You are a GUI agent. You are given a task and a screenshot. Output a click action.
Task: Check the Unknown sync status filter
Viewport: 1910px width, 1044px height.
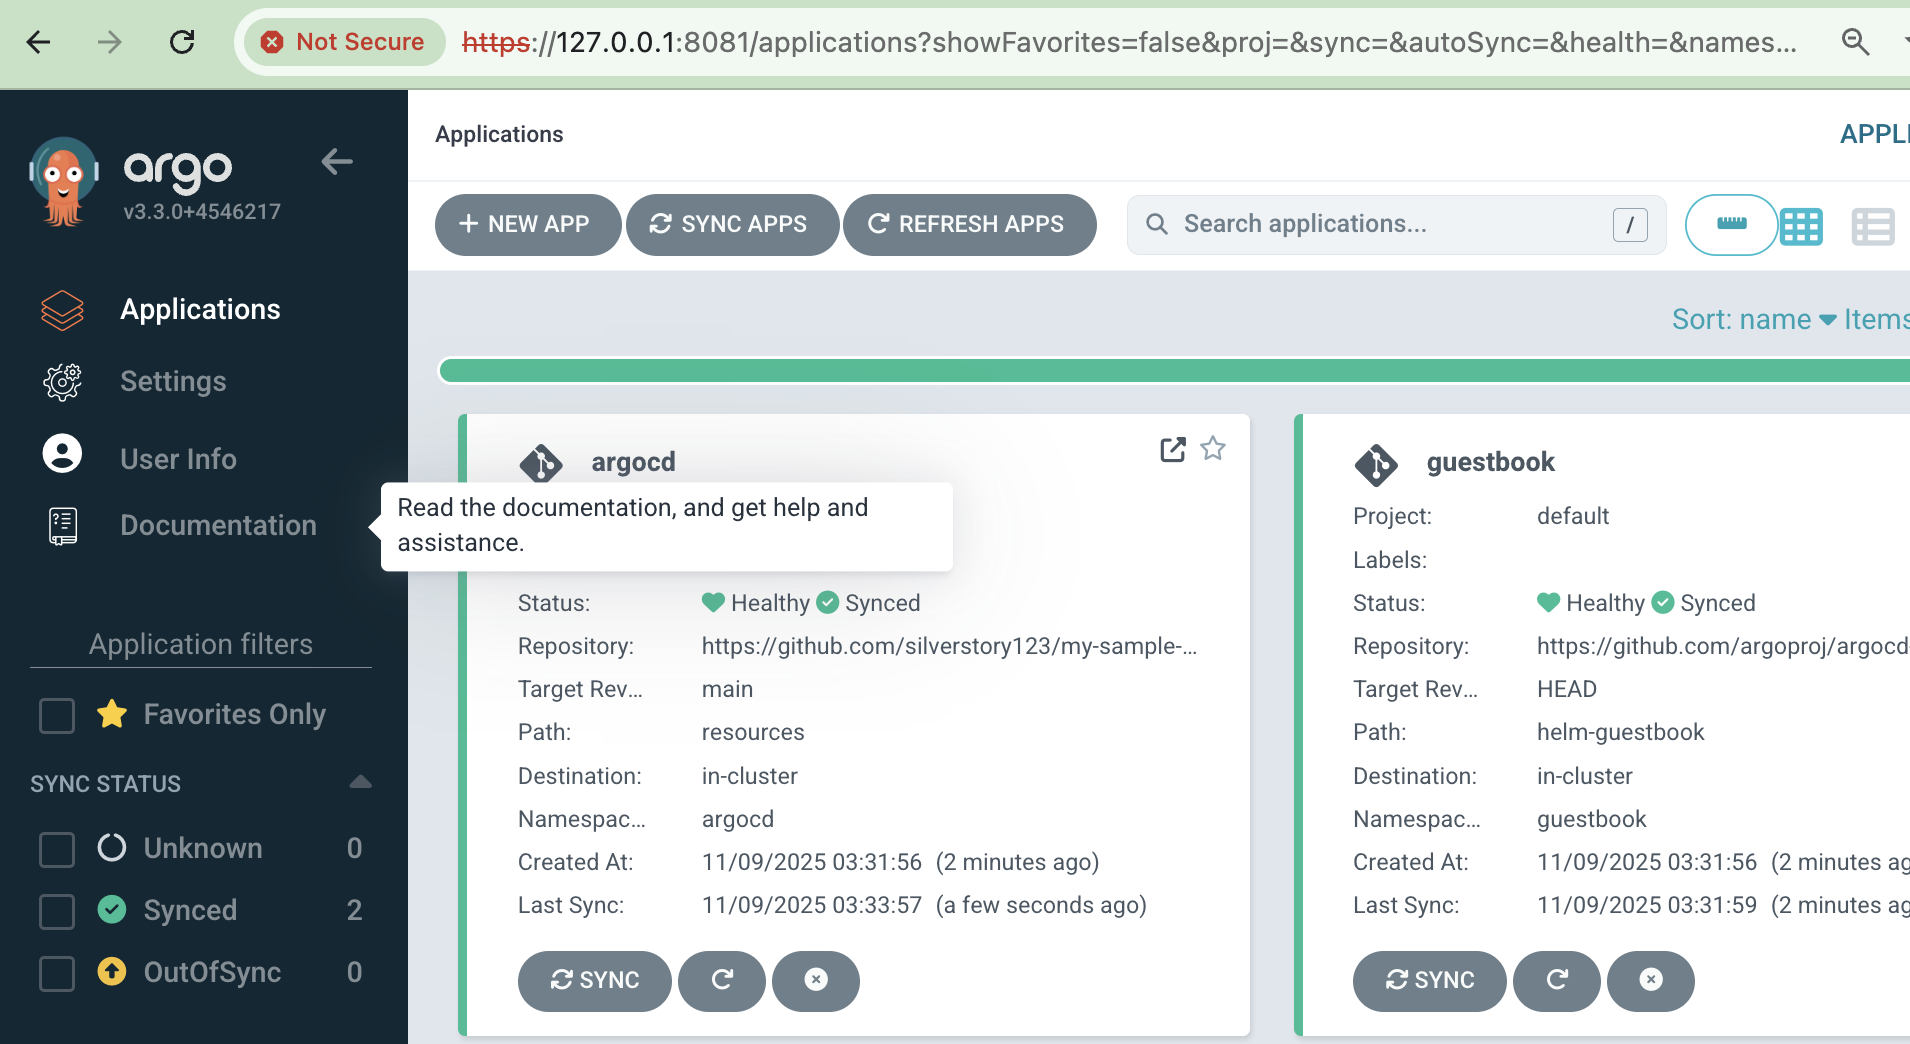[57, 849]
